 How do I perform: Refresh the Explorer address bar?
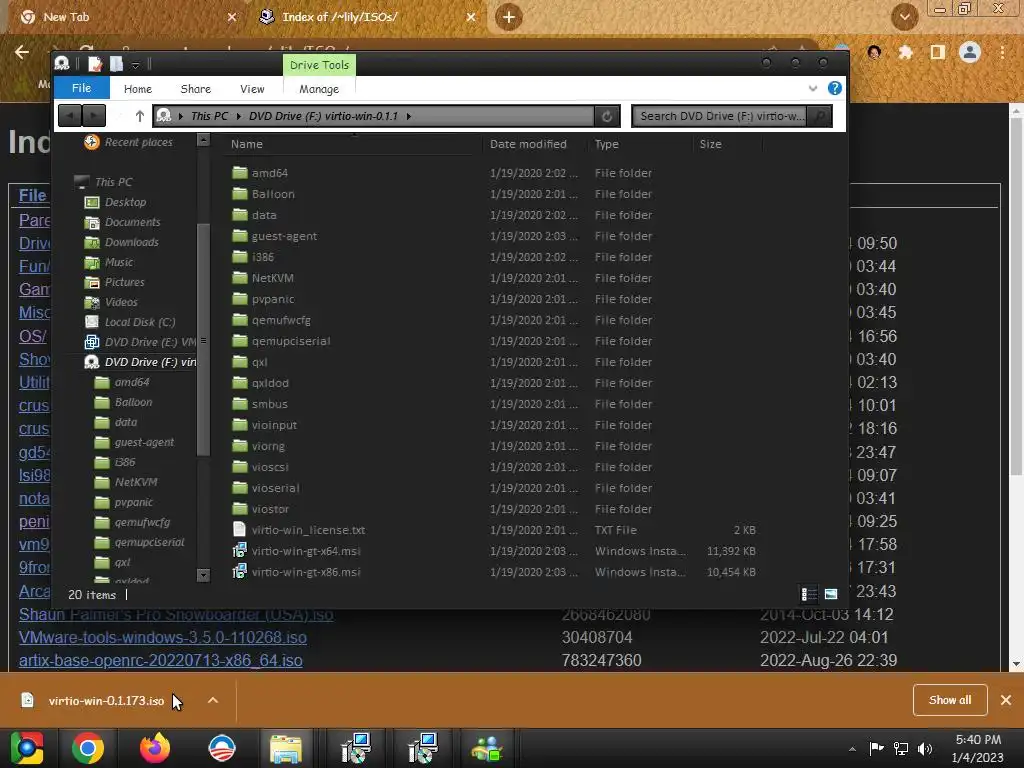(607, 116)
